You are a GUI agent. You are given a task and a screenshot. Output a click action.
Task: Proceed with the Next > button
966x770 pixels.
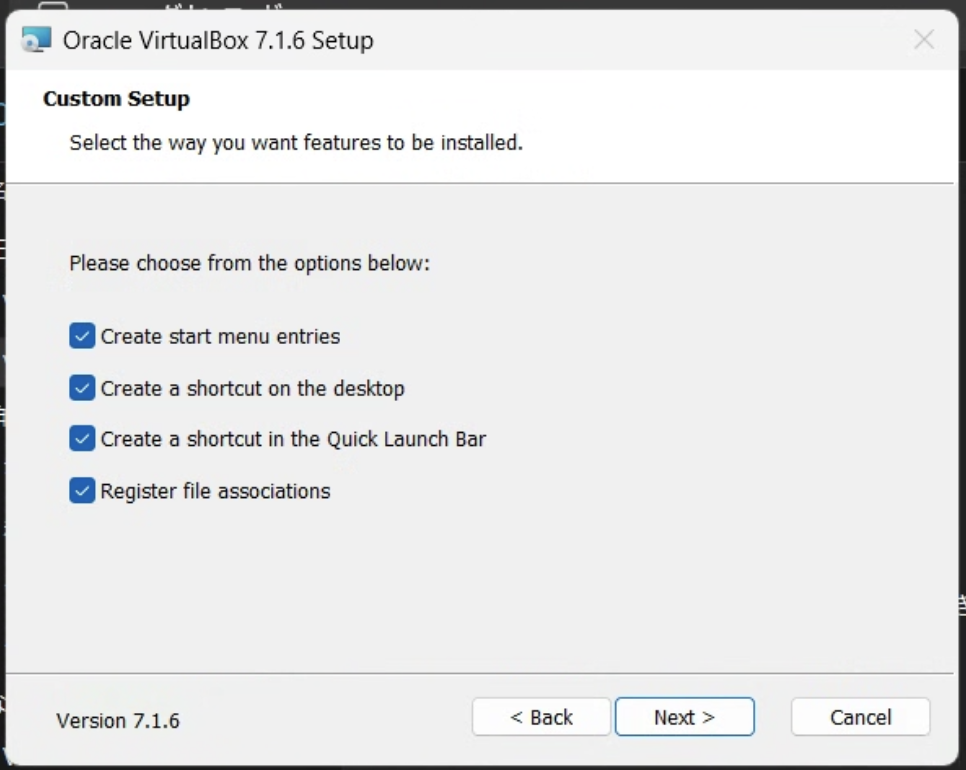pyautogui.click(x=684, y=717)
